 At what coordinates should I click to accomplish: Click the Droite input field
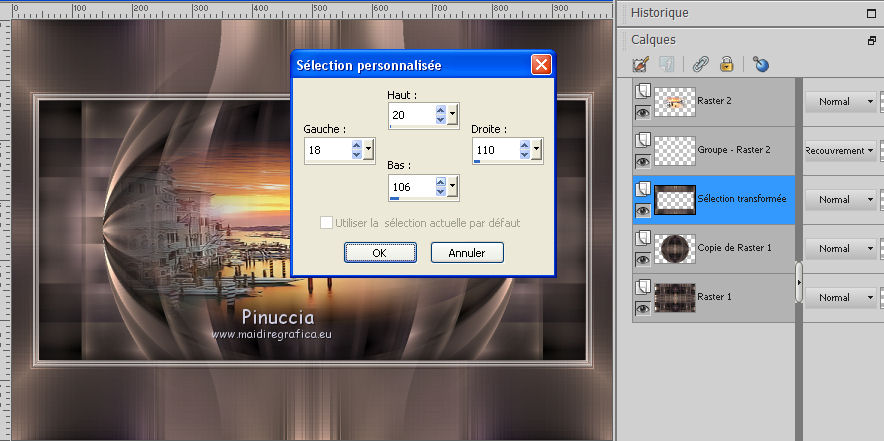pyautogui.click(x=496, y=150)
